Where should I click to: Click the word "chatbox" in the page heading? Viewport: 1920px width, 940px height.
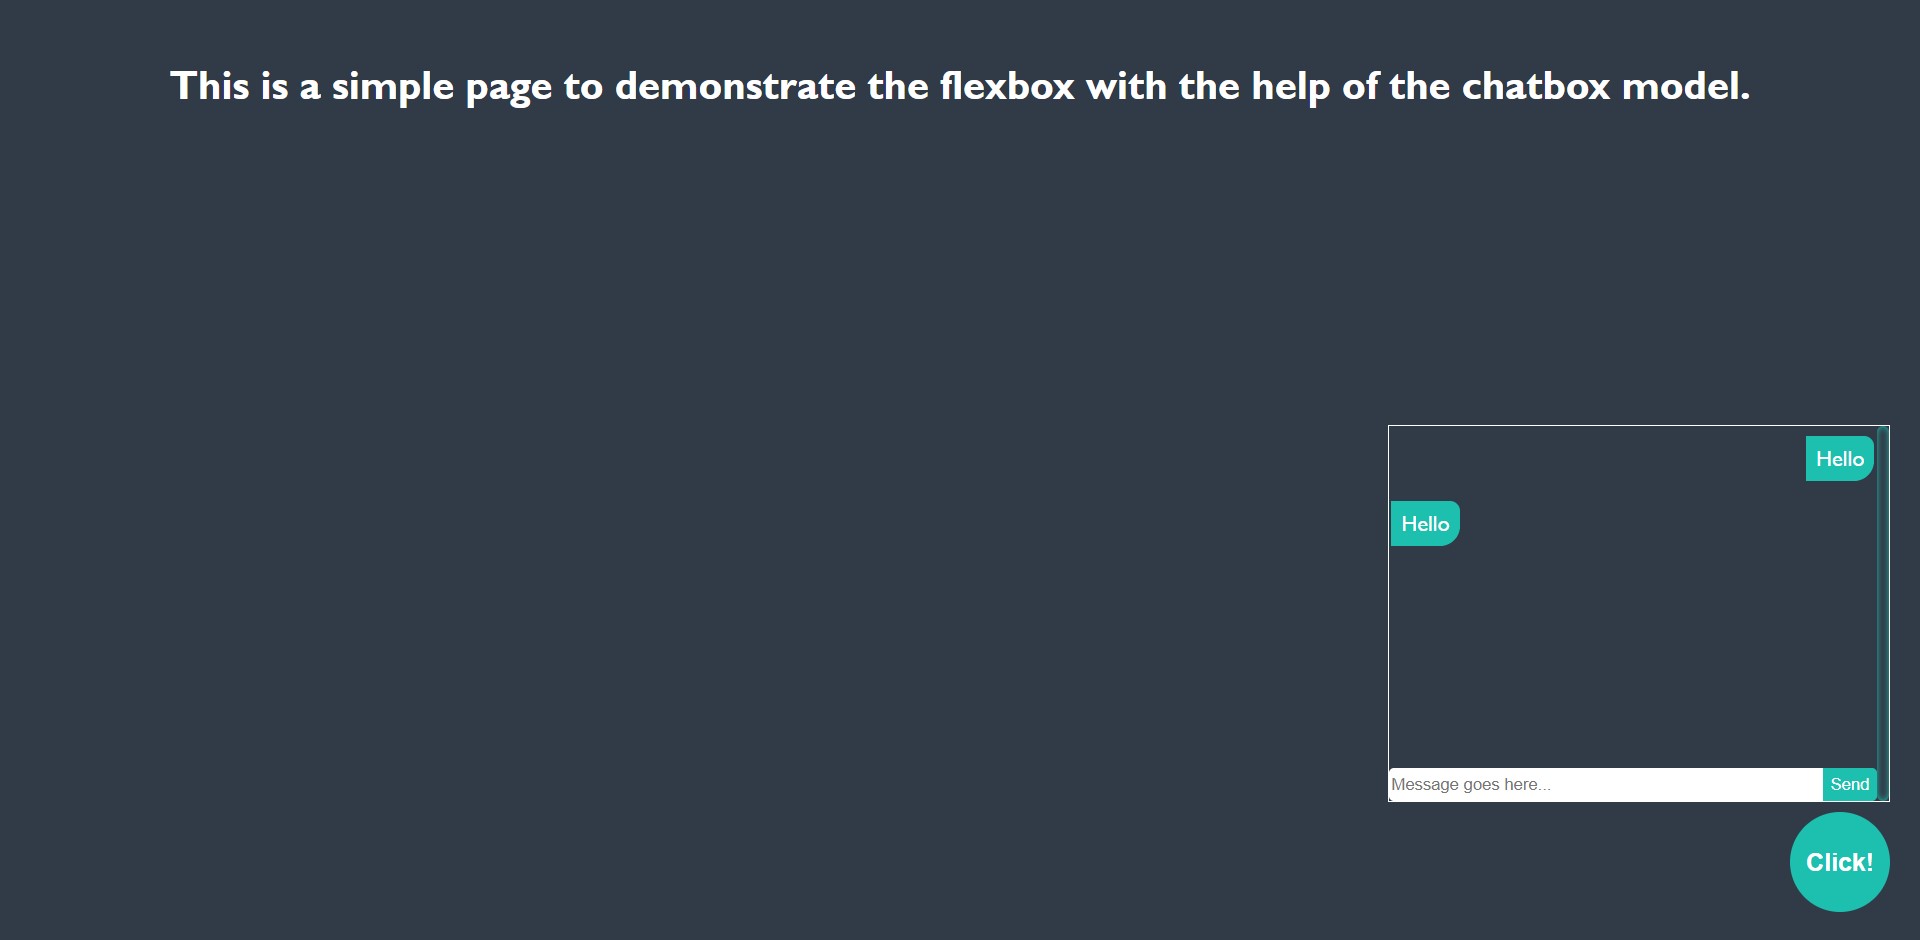(1536, 86)
